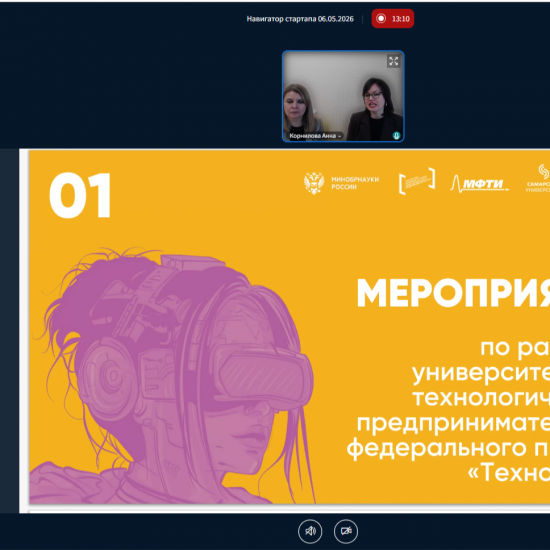Click the bracketed logo beside МФТИ
550x550 pixels.
[417, 181]
